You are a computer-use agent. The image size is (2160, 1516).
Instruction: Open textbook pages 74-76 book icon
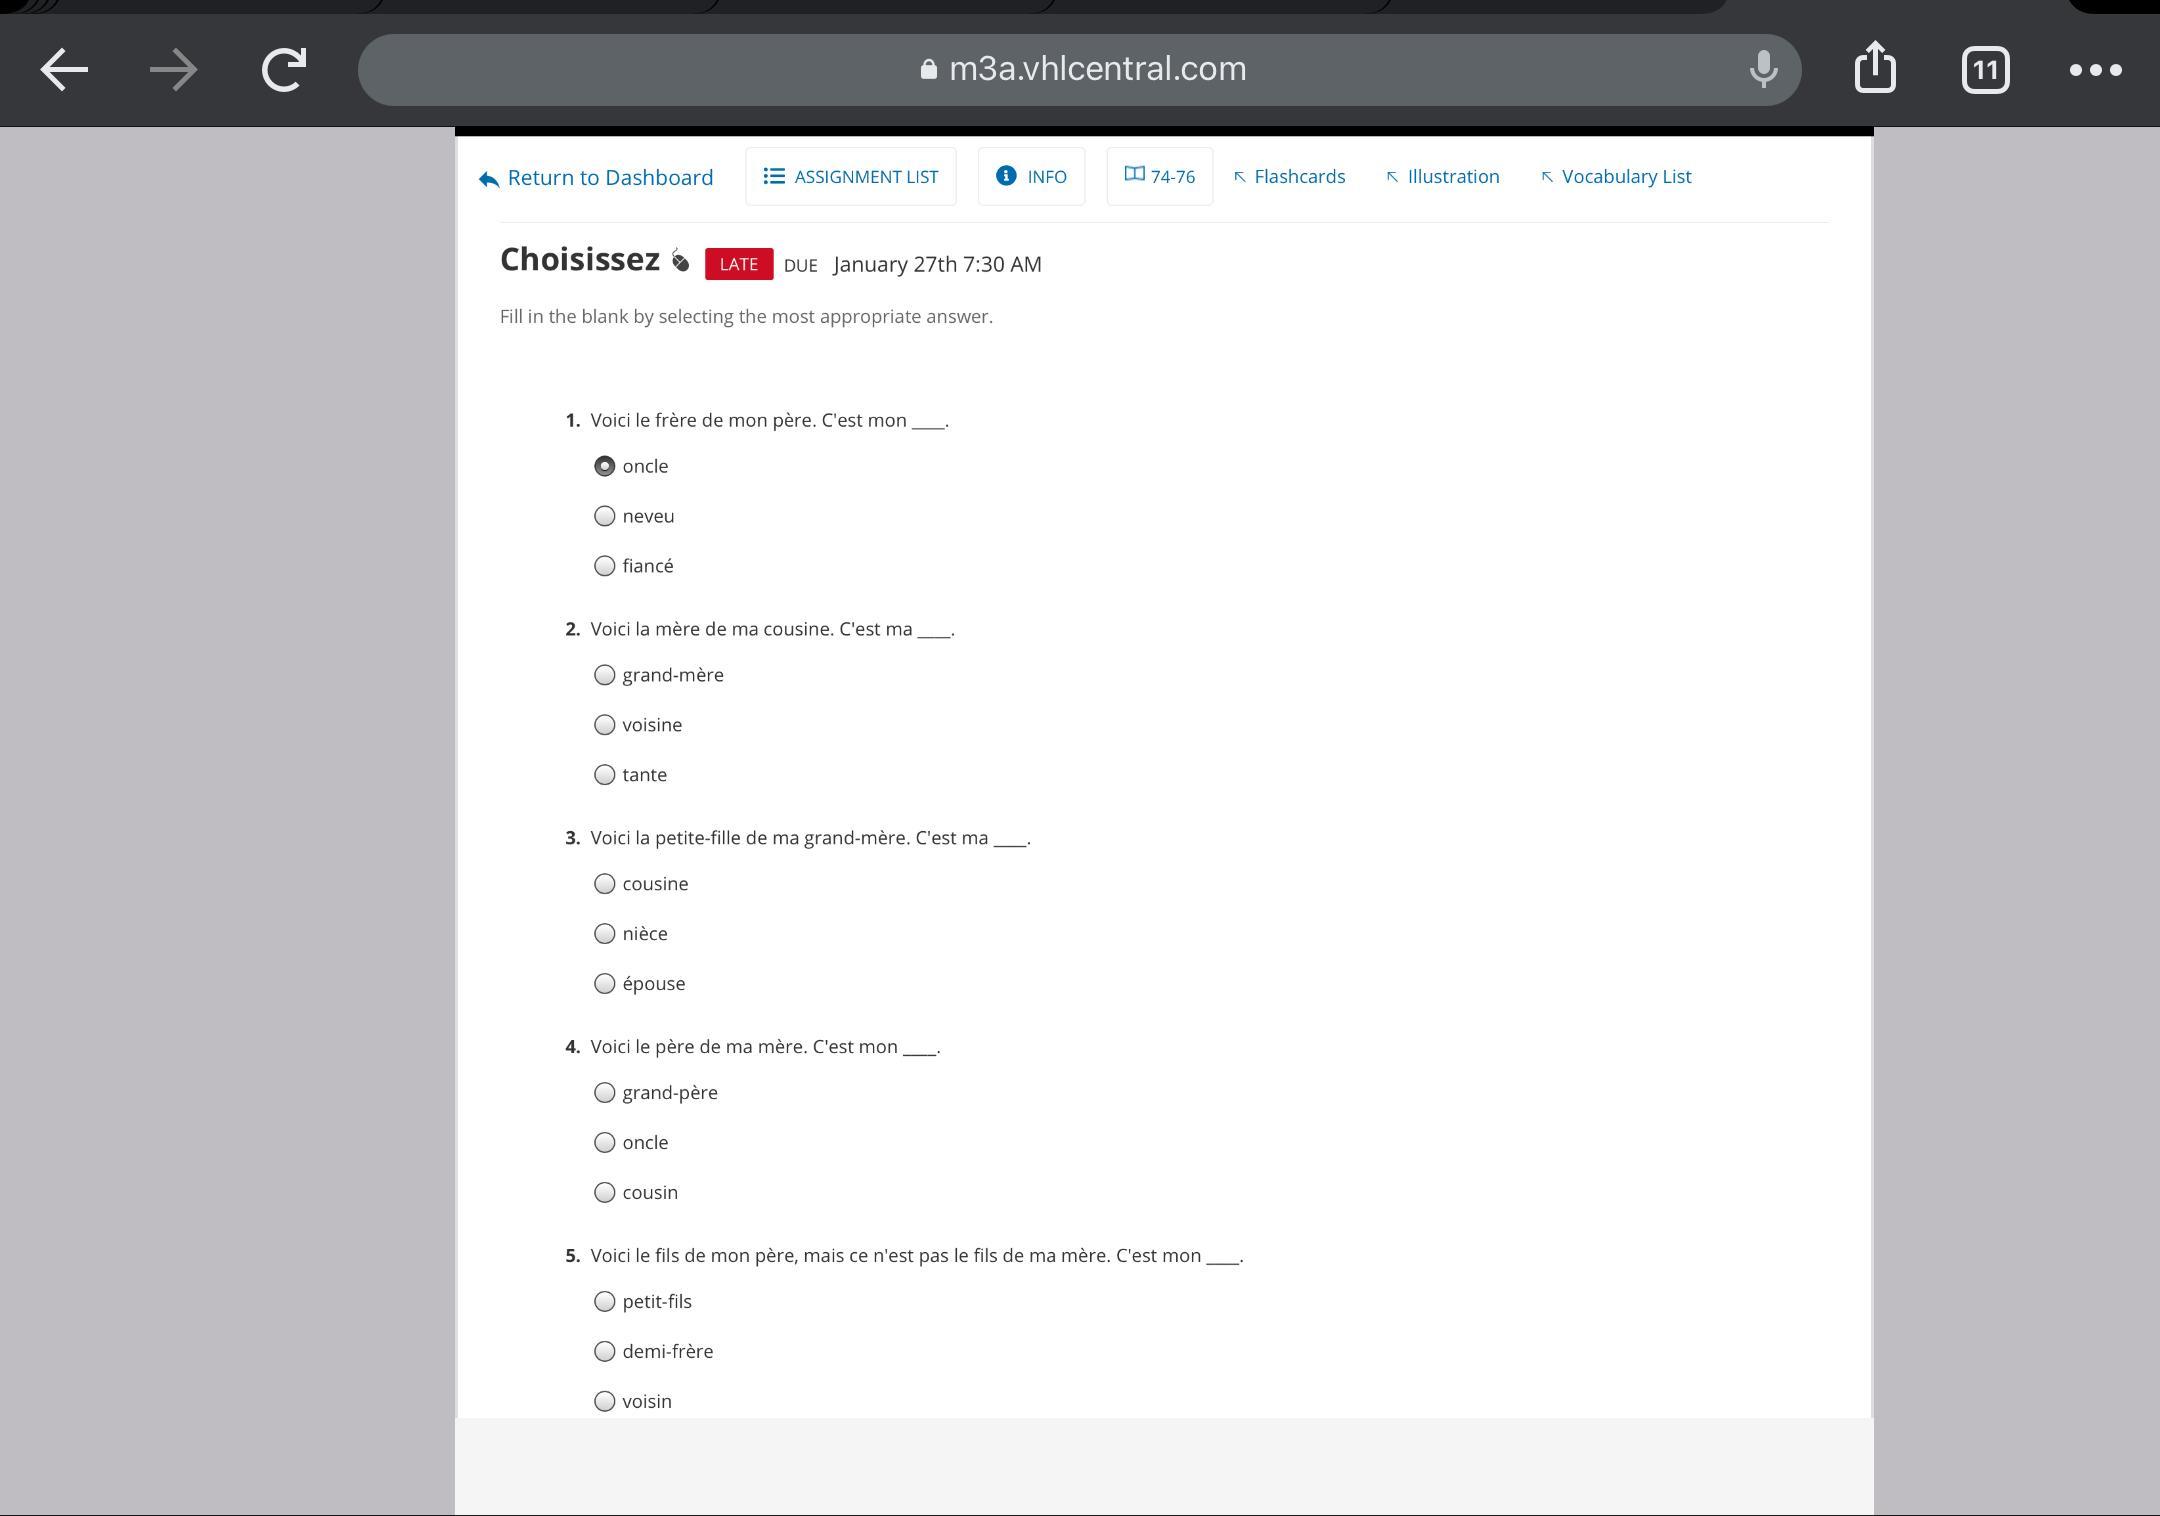[1159, 176]
